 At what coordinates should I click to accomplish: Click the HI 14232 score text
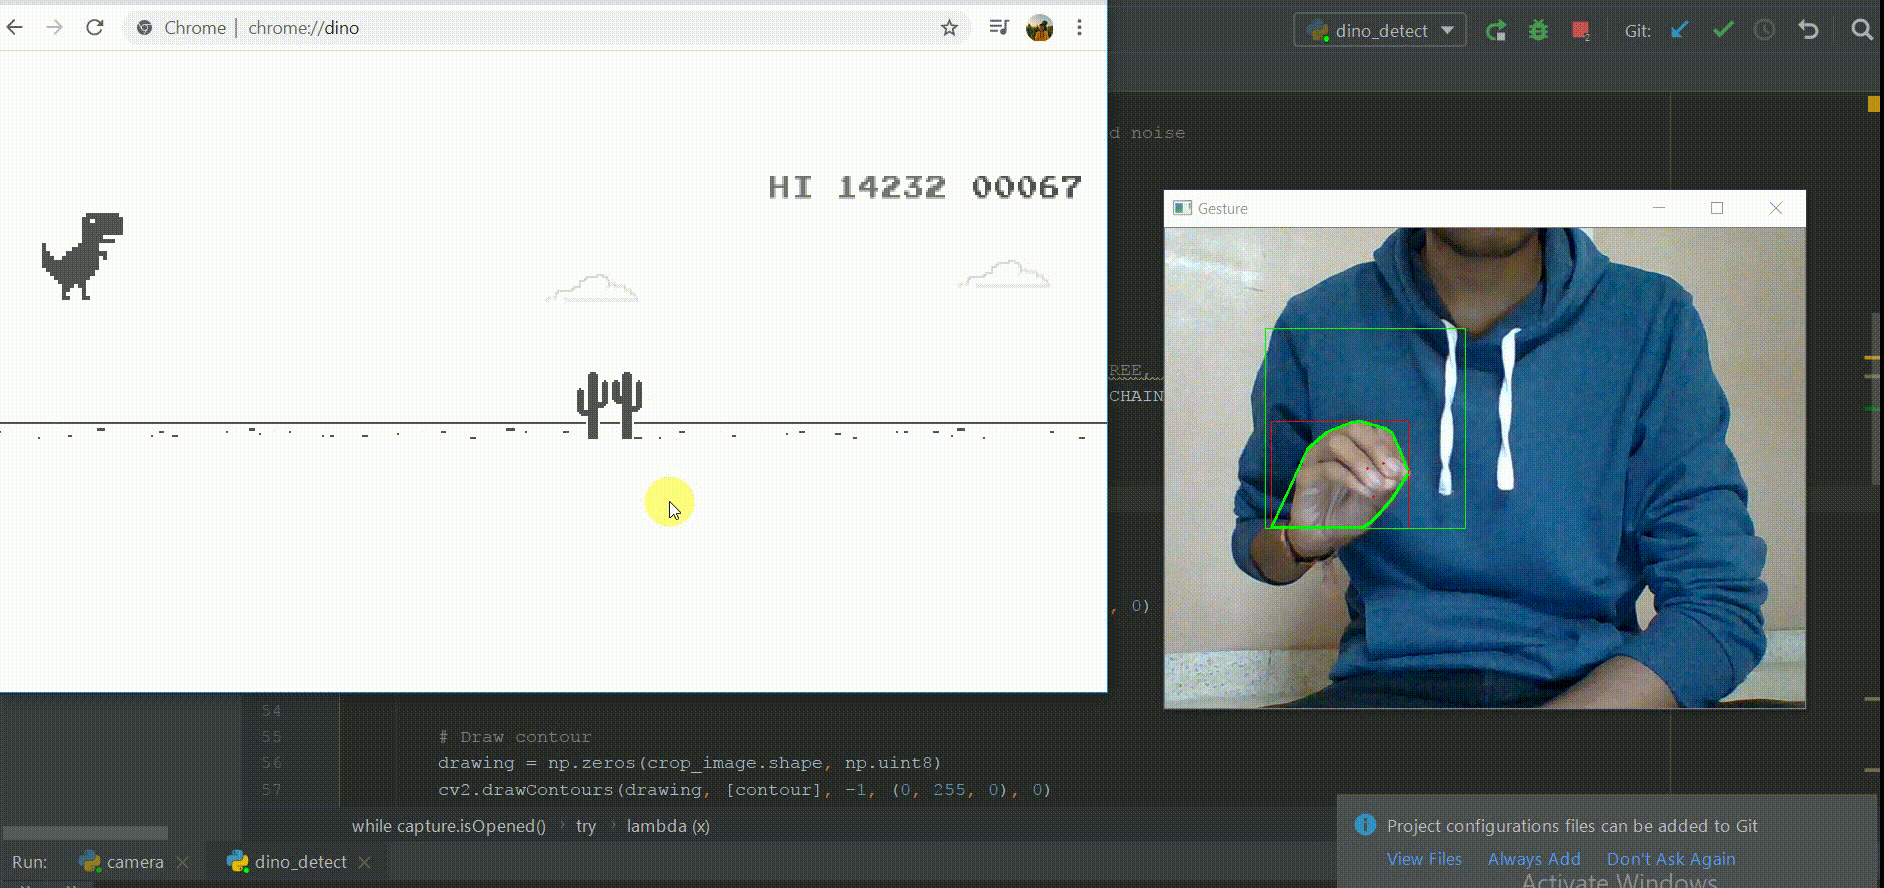point(856,187)
